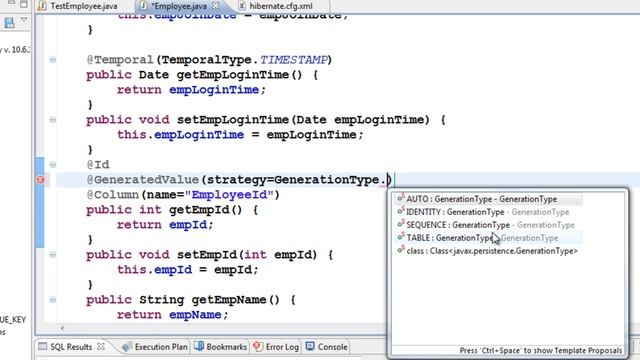Collapse the setEmpId method fold

[53, 255]
